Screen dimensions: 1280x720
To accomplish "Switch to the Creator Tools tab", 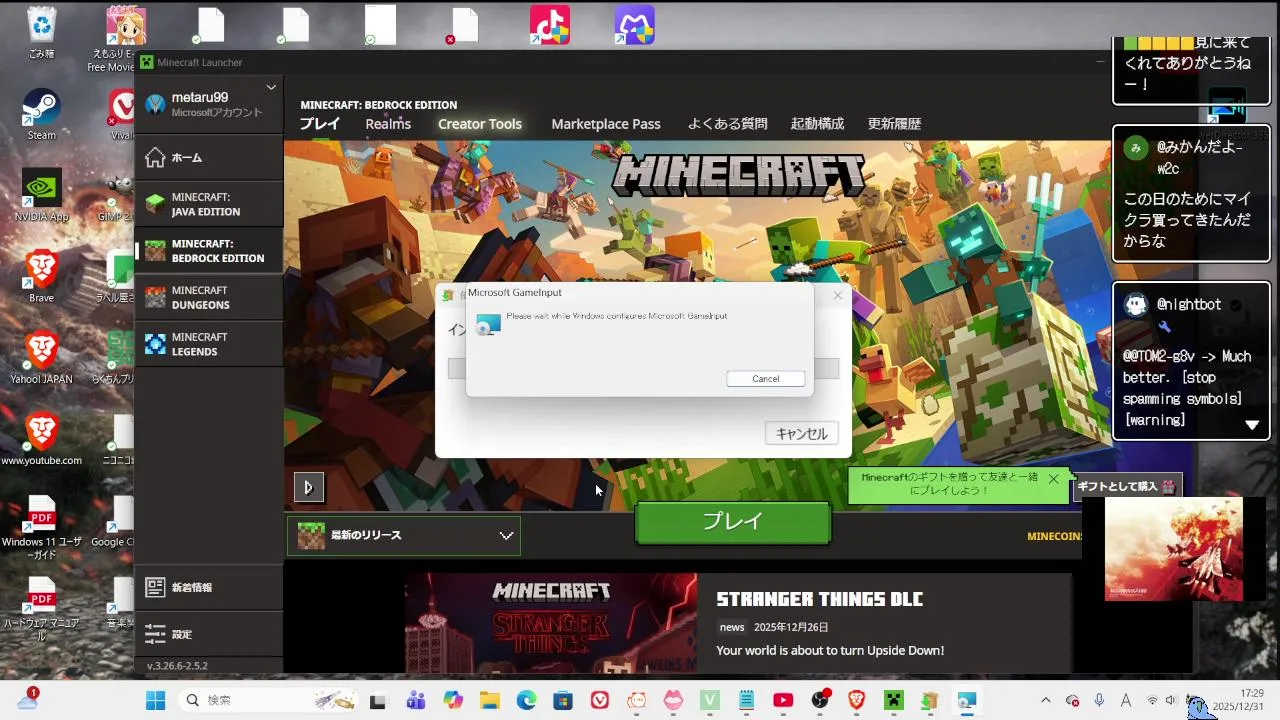I will tap(480, 124).
